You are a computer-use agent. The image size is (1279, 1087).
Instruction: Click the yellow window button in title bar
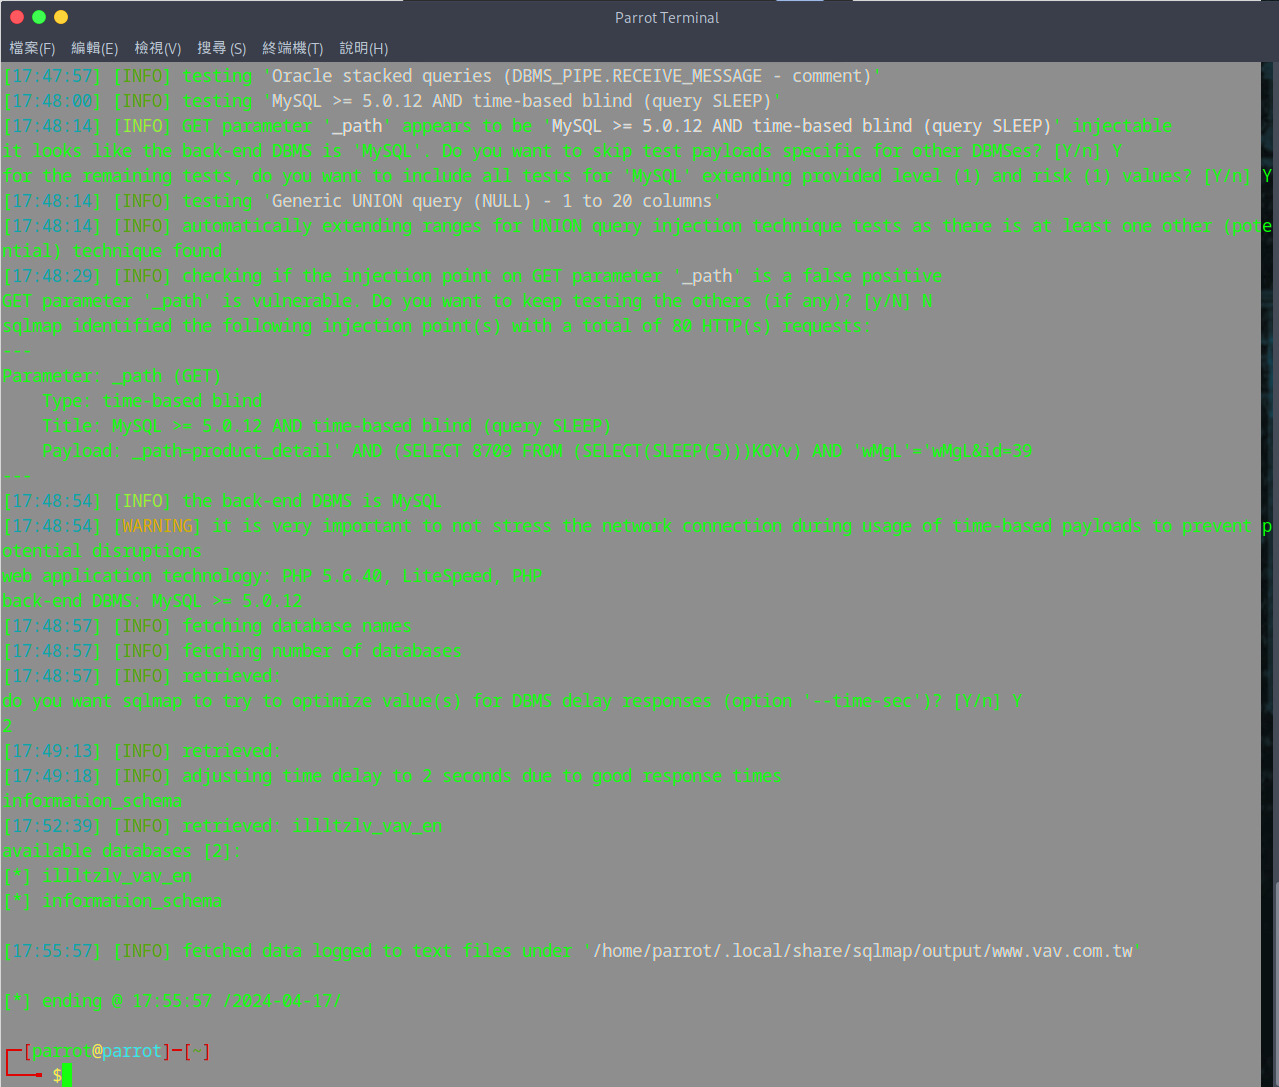click(61, 17)
